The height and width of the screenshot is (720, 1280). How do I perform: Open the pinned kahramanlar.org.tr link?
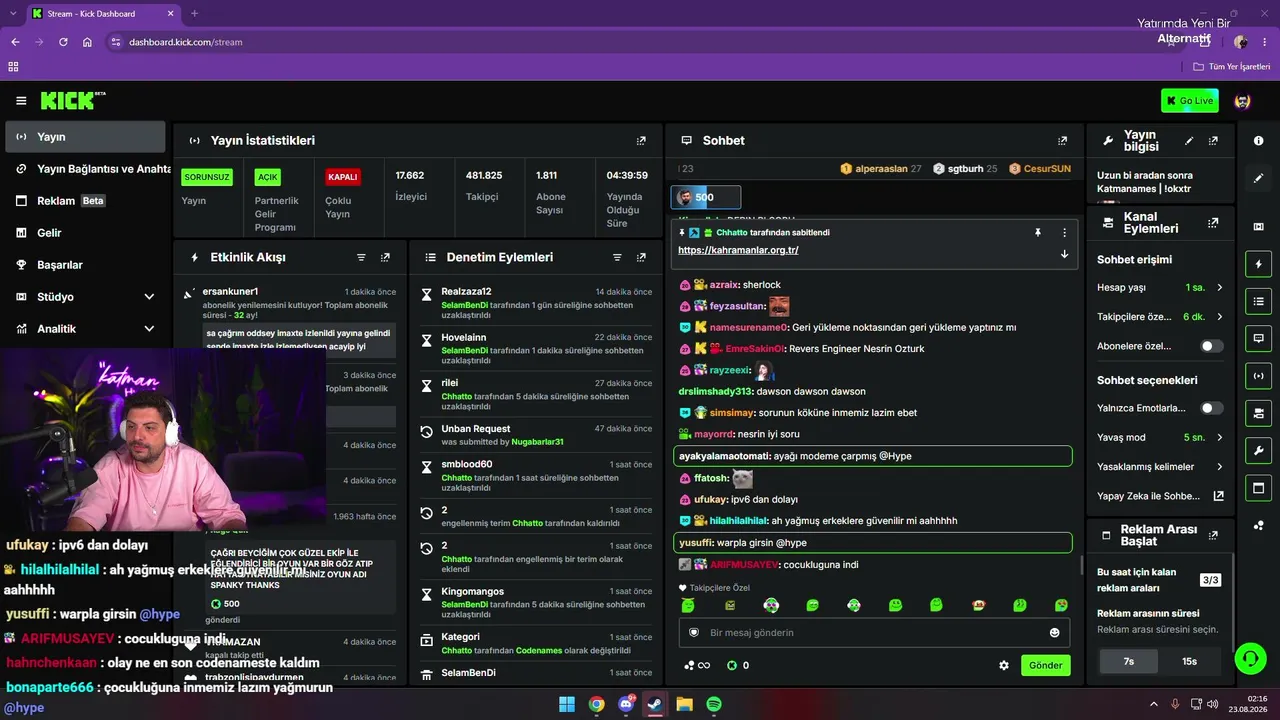pyautogui.click(x=738, y=250)
